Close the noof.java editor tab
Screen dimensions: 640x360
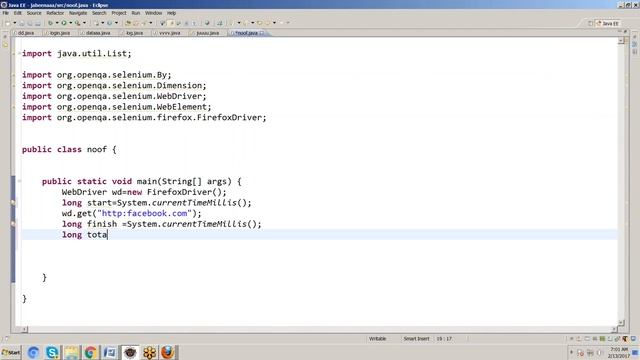pyautogui.click(x=262, y=33)
